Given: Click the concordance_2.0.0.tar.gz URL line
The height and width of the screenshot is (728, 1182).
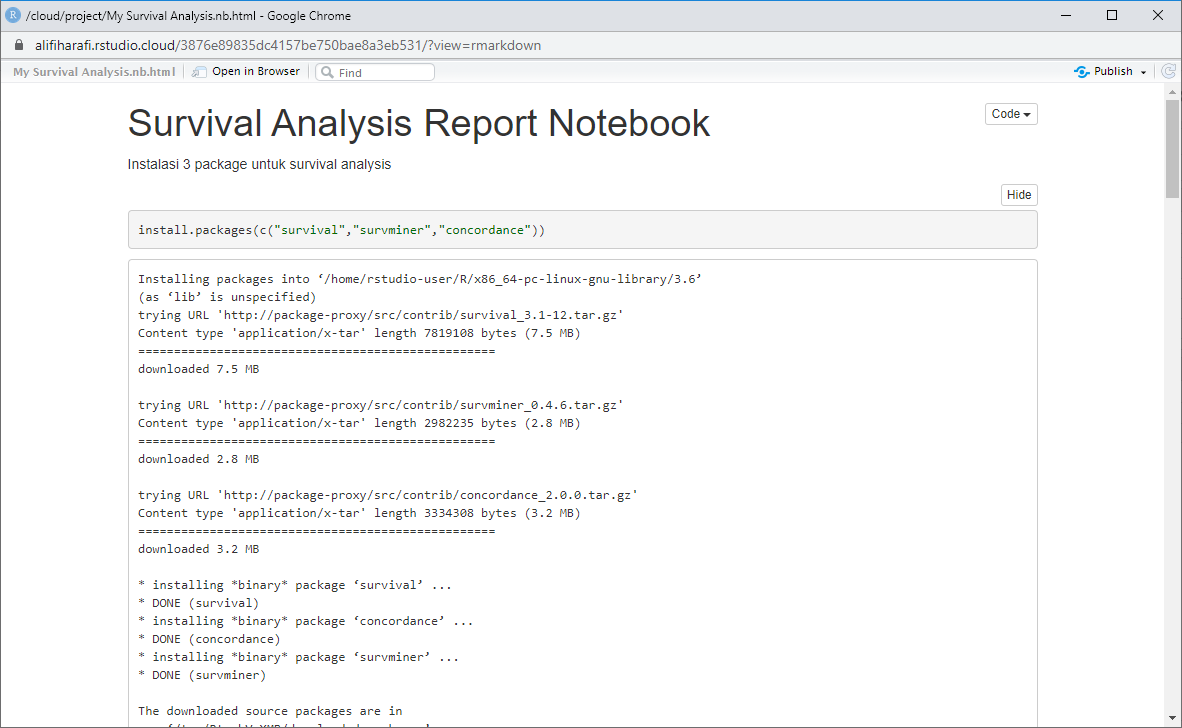Looking at the screenshot, I should pos(387,495).
